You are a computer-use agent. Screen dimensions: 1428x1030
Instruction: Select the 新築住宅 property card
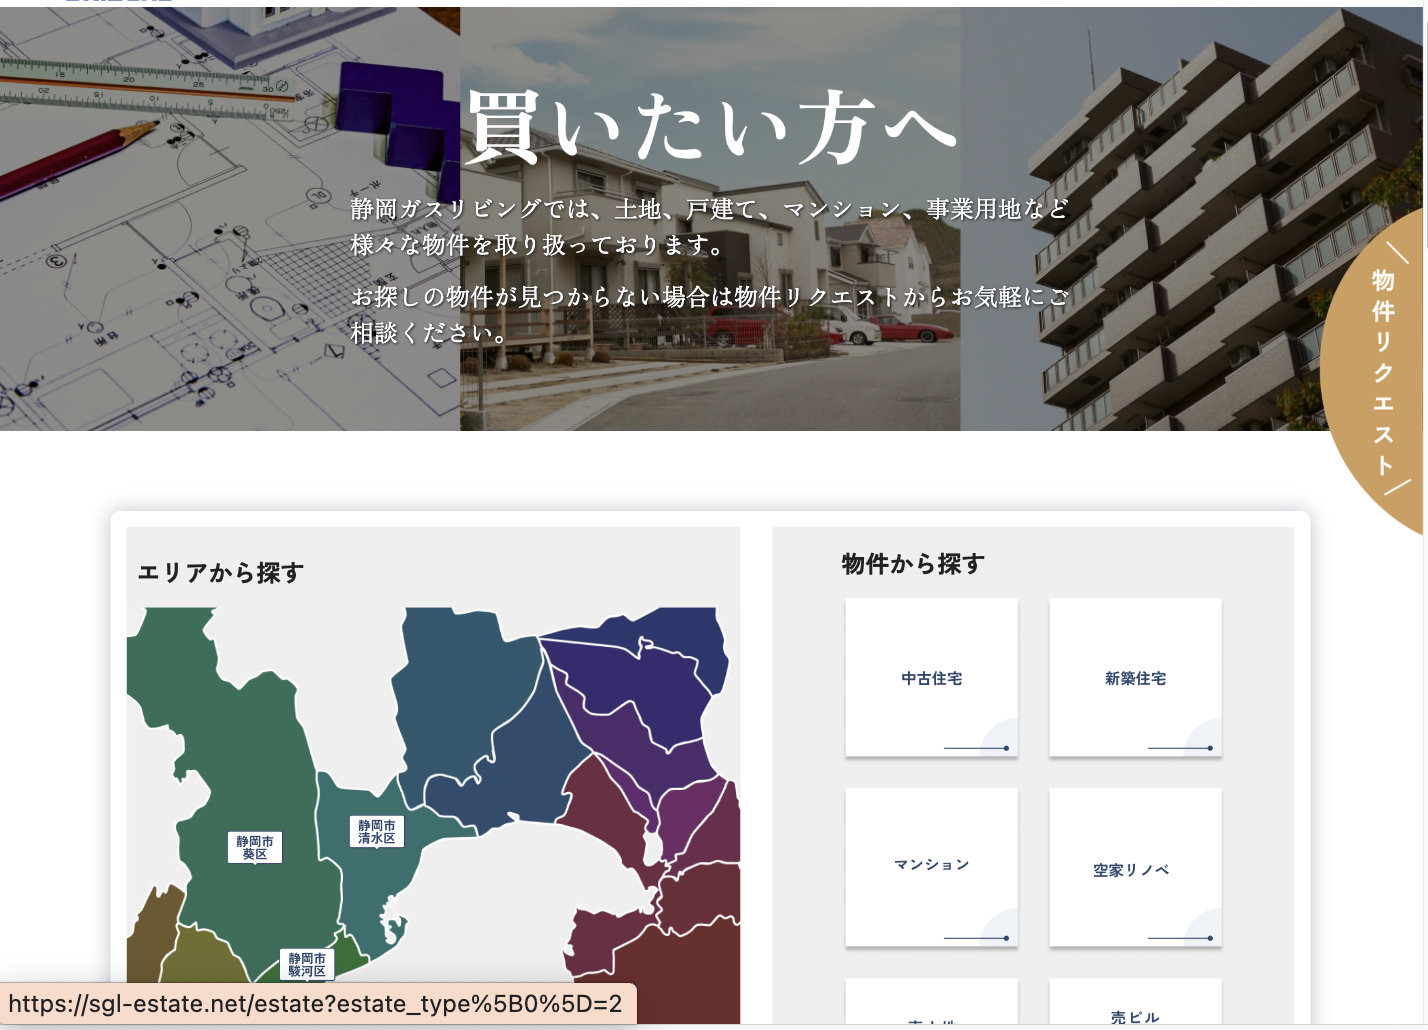1135,677
